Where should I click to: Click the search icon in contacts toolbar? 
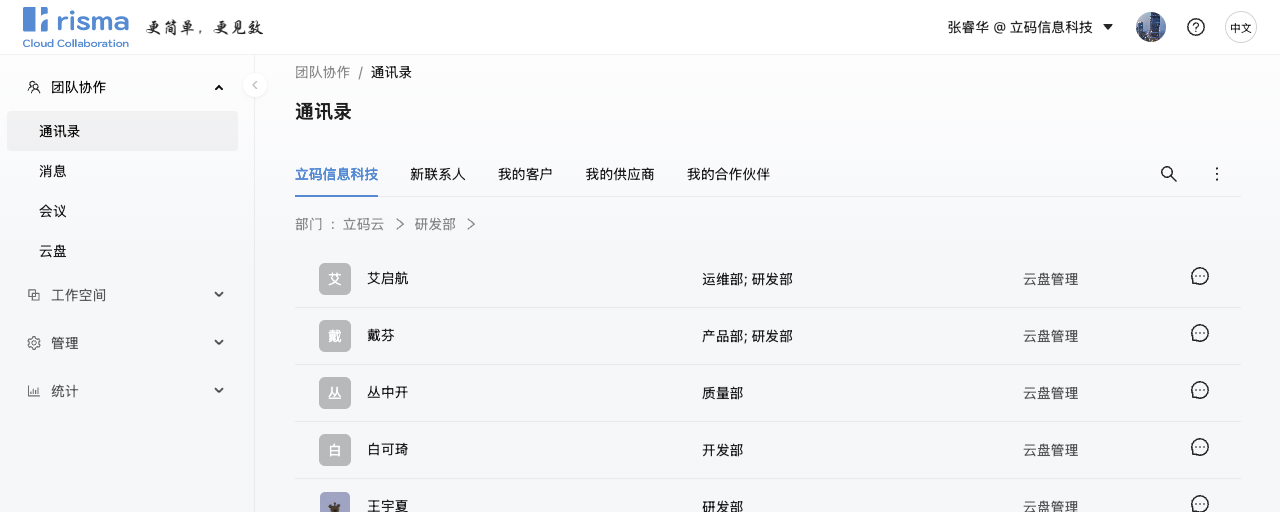tap(1168, 174)
